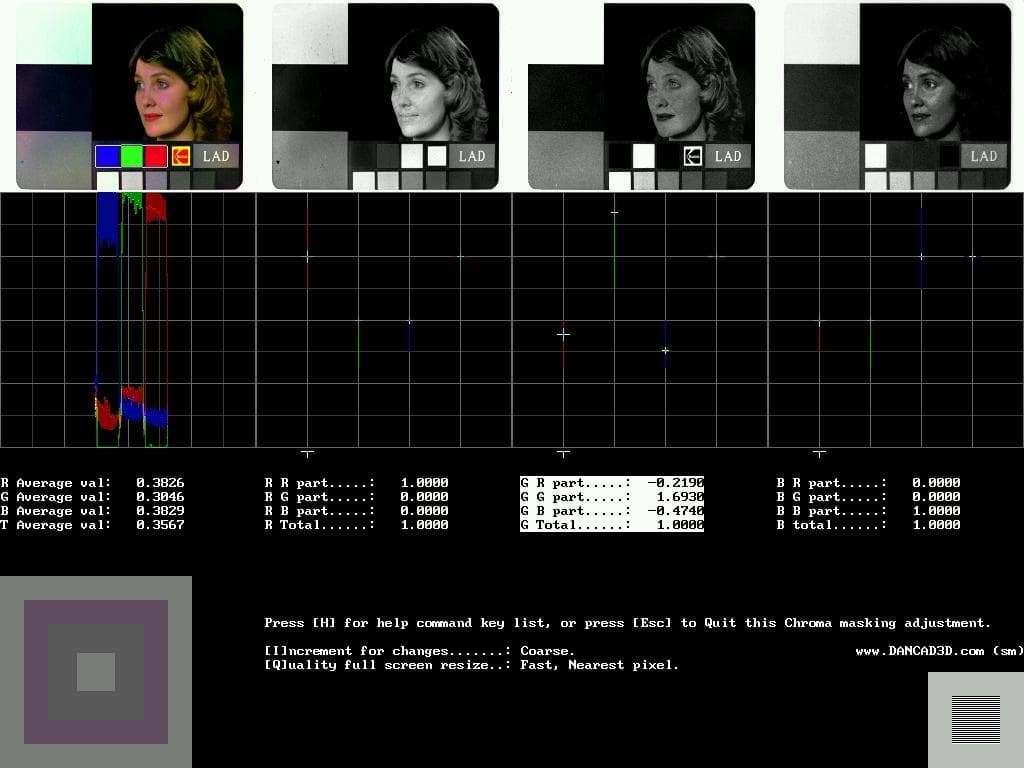Click the nested purple-gray squares test pattern
The width and height of the screenshot is (1024, 768).
[x=96, y=671]
